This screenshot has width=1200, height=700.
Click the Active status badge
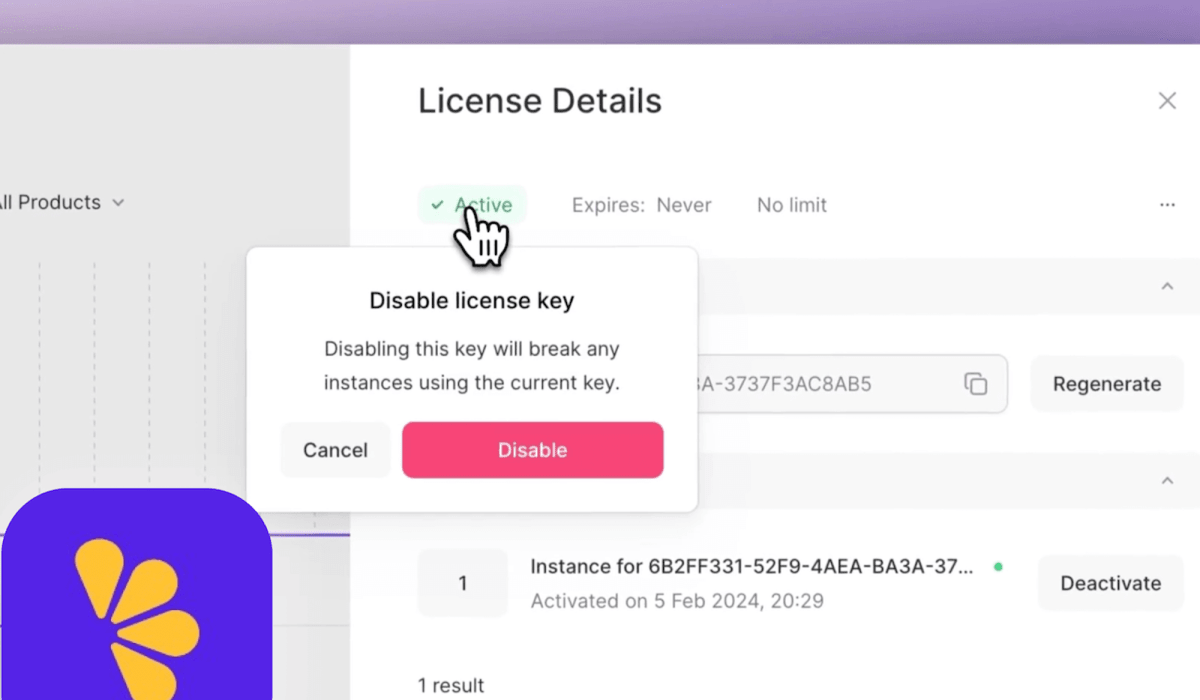(x=472, y=205)
